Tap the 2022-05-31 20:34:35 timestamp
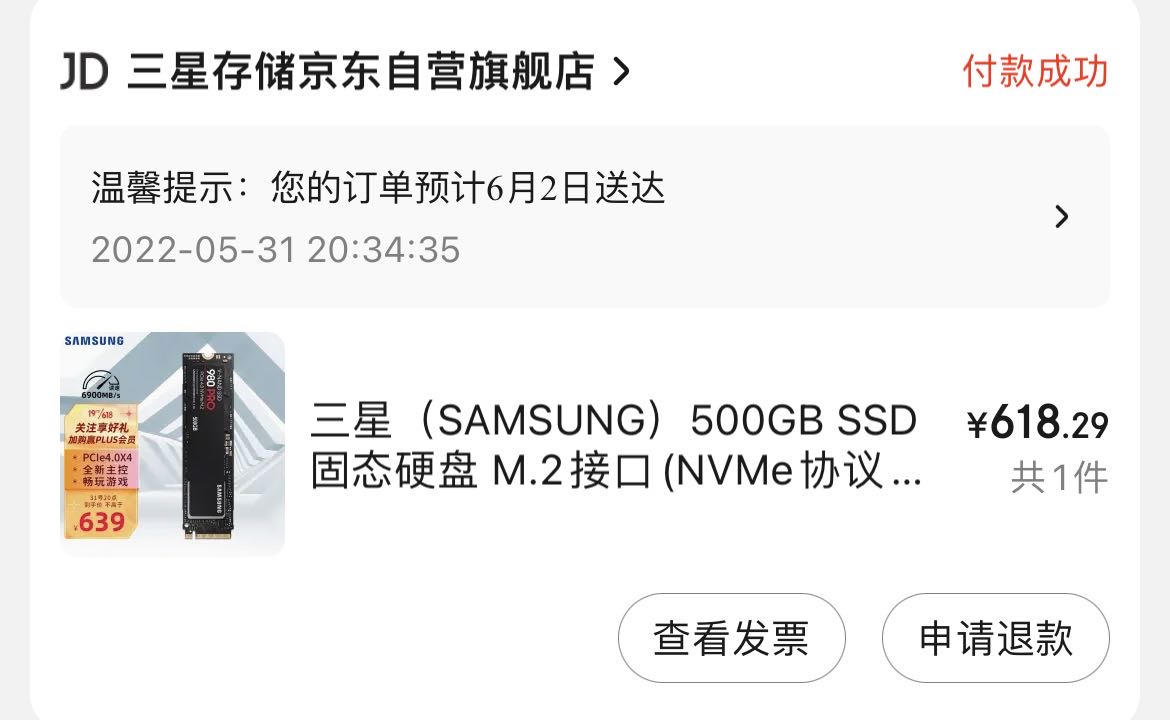Viewport: 1170px width, 720px height. (x=275, y=249)
